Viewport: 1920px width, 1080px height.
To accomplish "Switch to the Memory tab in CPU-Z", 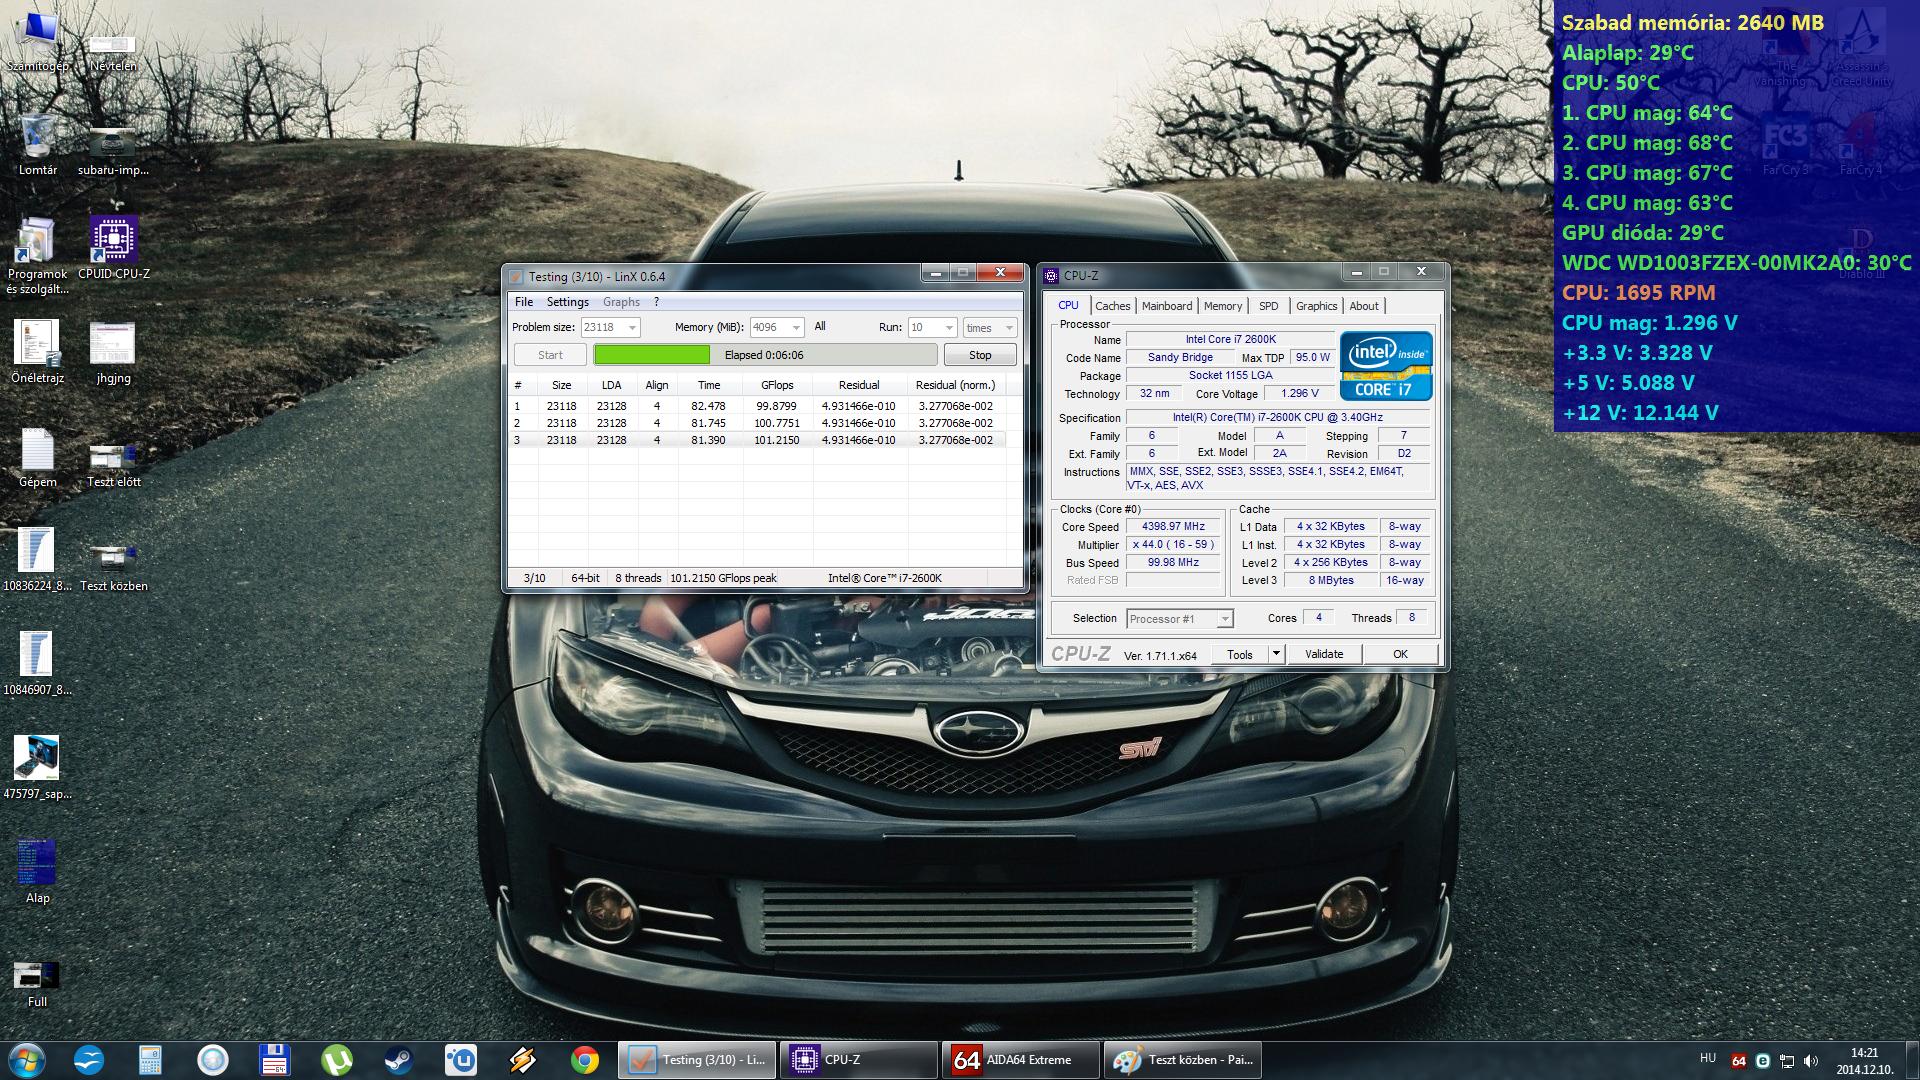I will (x=1222, y=306).
